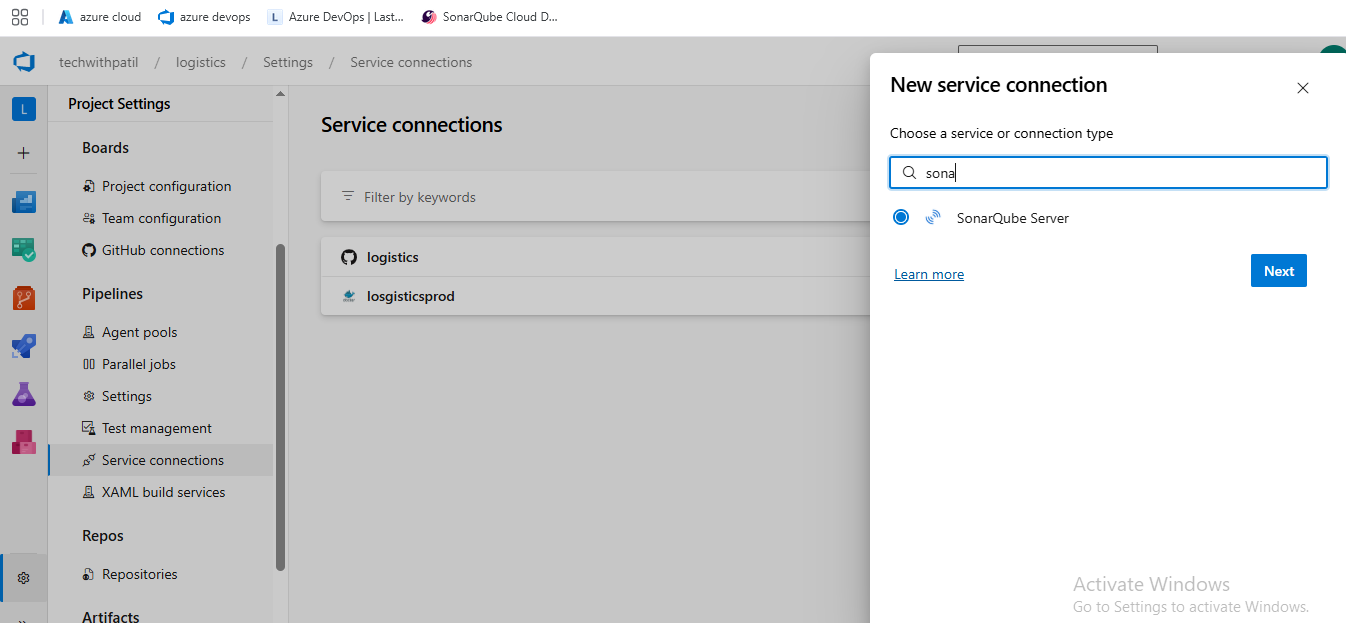This screenshot has height=623, width=1346.
Task: Open Pipelines rocket icon in left rail
Action: click(x=24, y=346)
